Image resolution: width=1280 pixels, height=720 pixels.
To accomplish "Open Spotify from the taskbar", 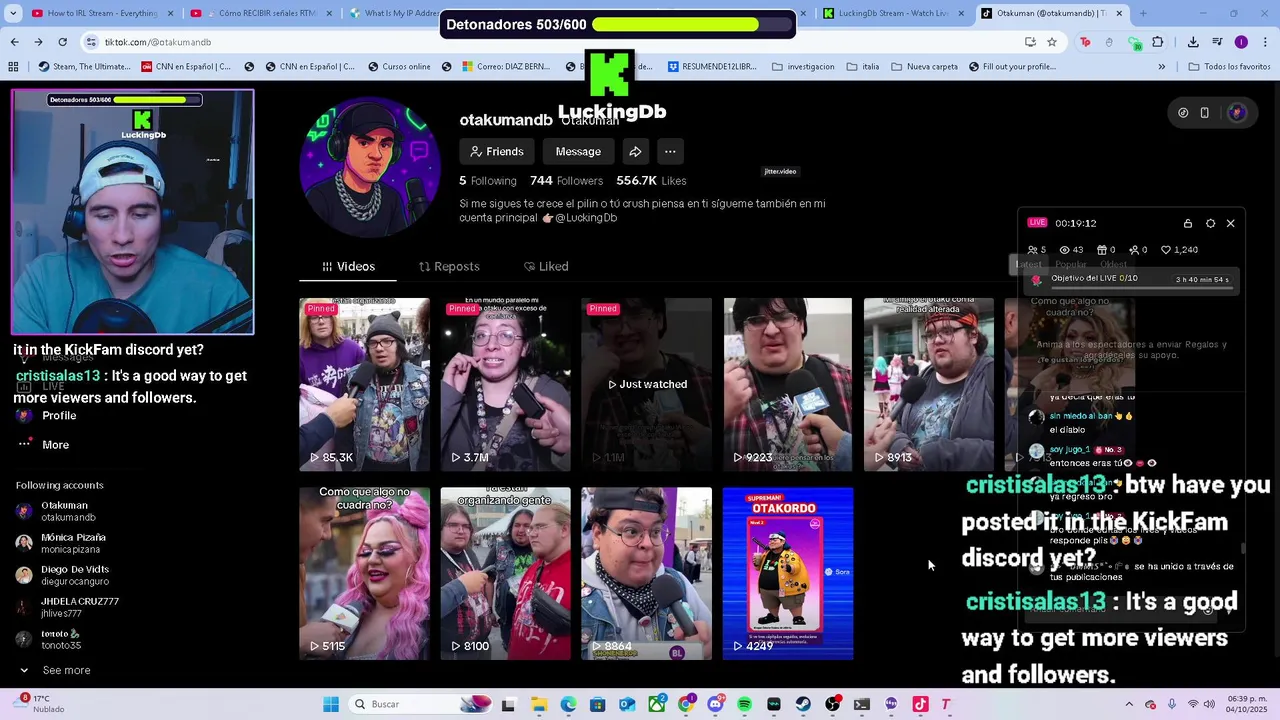I will tap(744, 704).
